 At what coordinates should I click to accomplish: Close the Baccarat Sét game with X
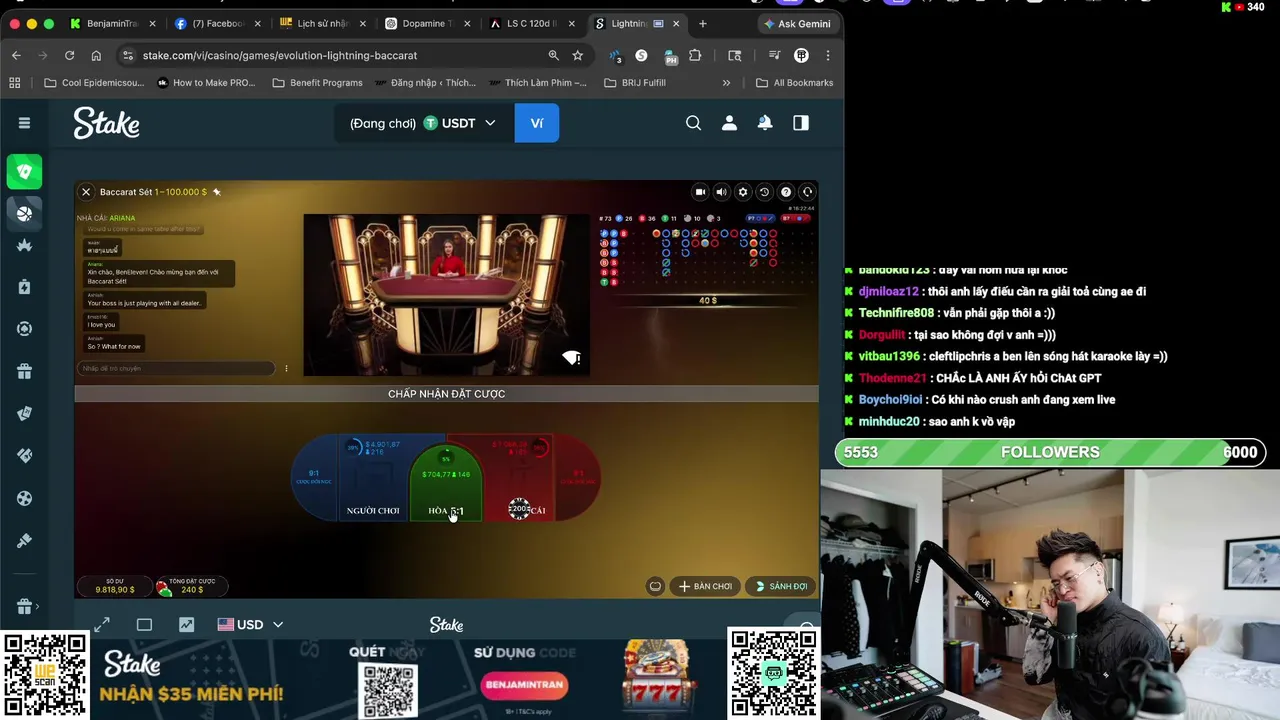86,192
